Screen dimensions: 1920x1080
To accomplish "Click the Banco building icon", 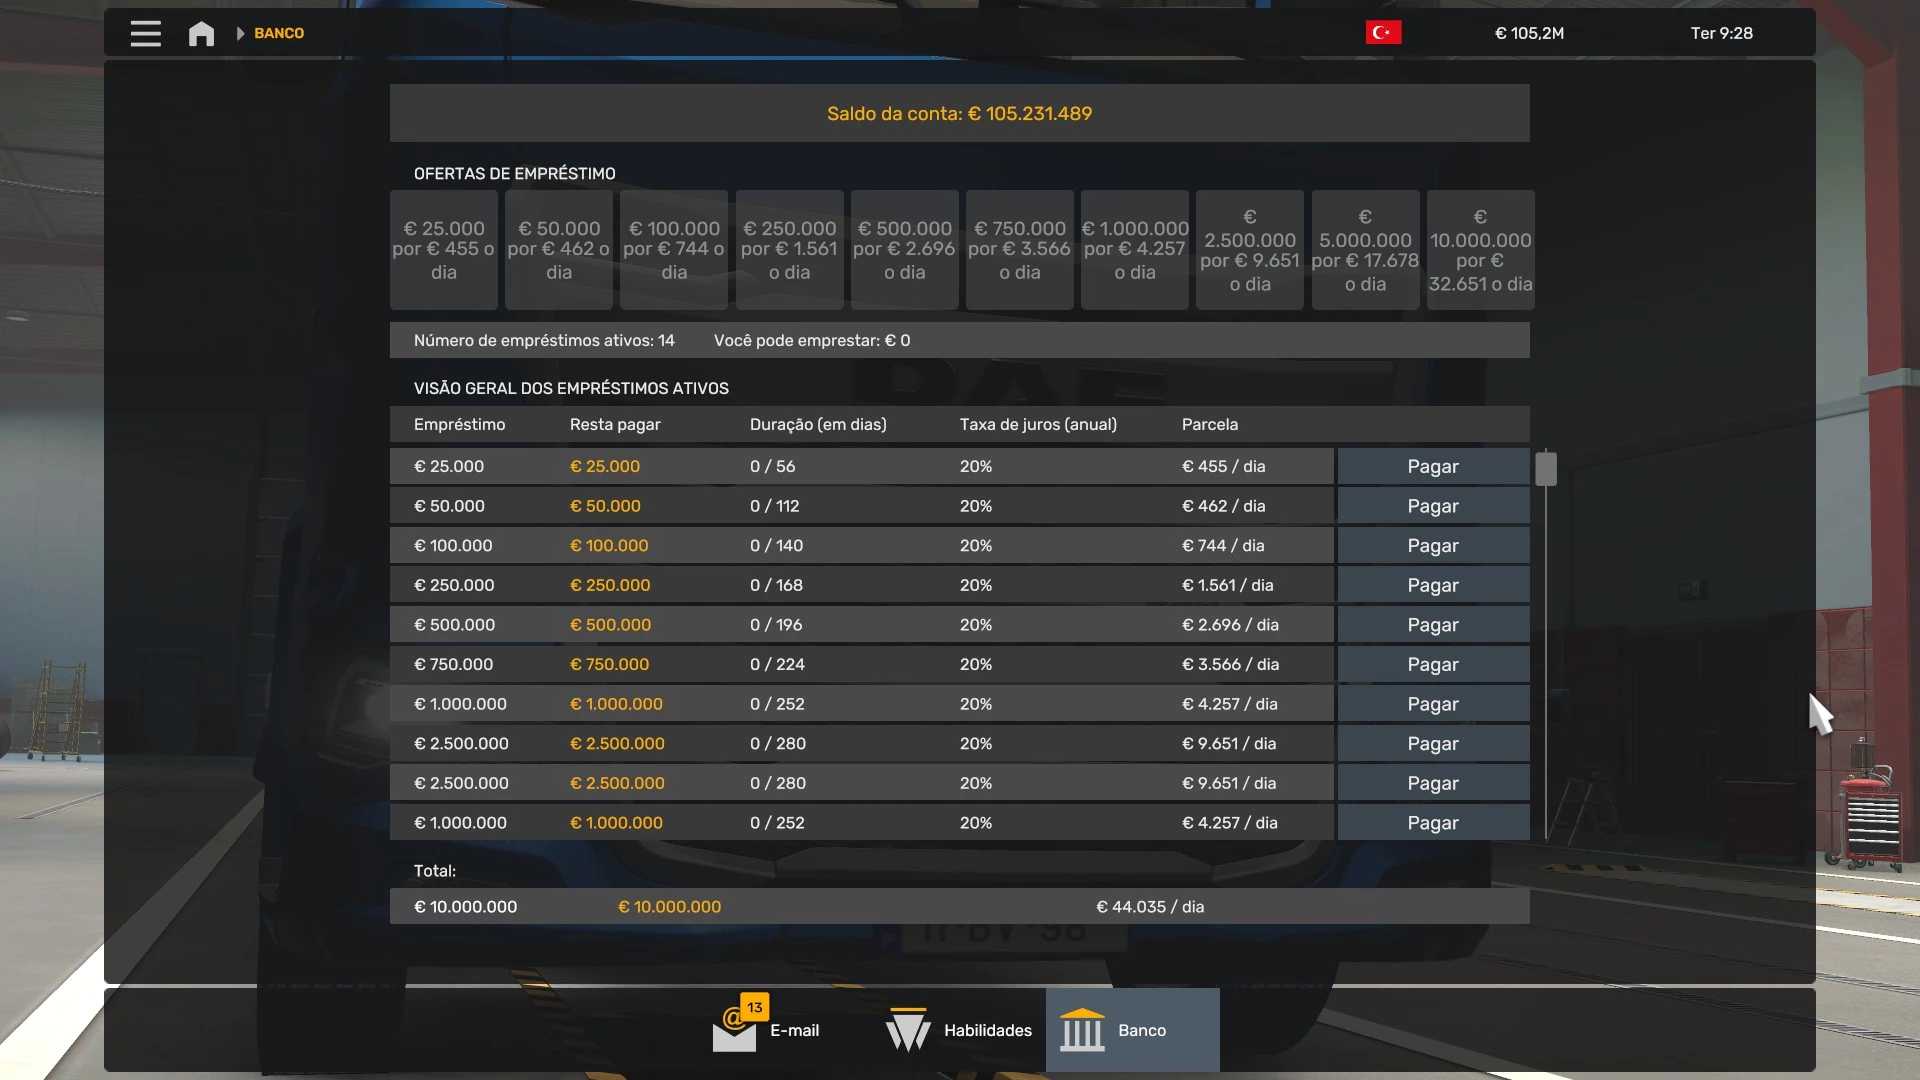I will click(1082, 1030).
